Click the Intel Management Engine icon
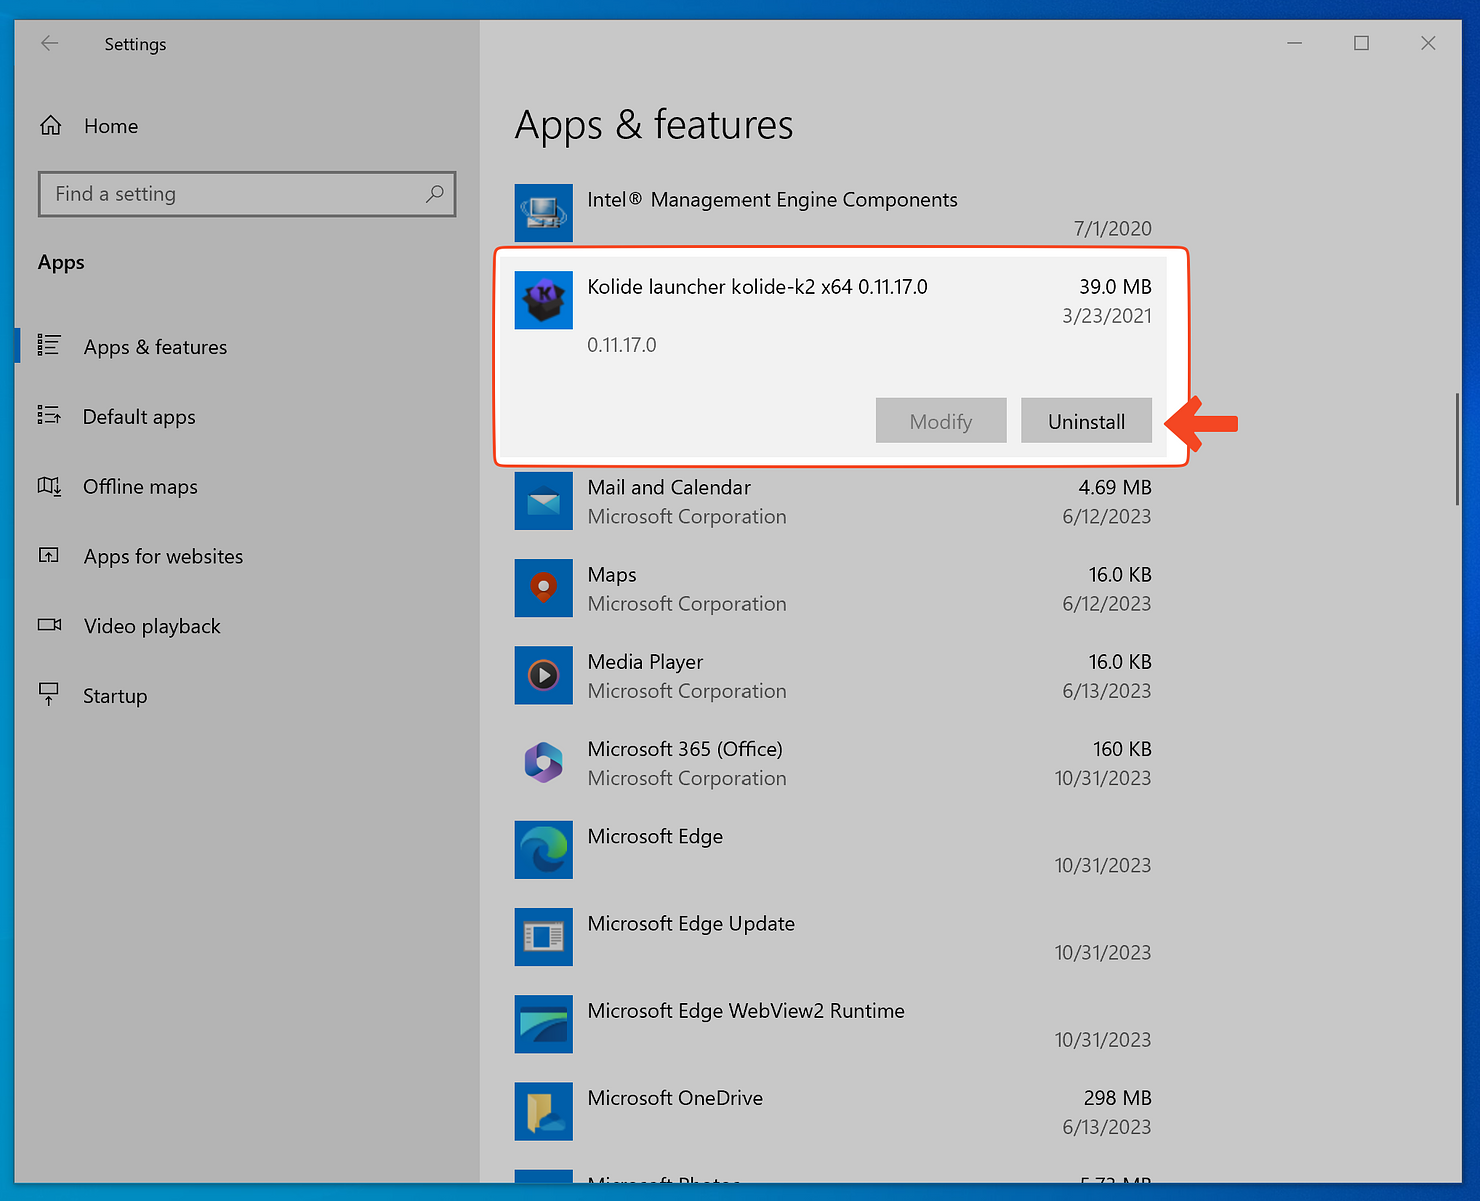Viewport: 1480px width, 1201px height. point(543,213)
